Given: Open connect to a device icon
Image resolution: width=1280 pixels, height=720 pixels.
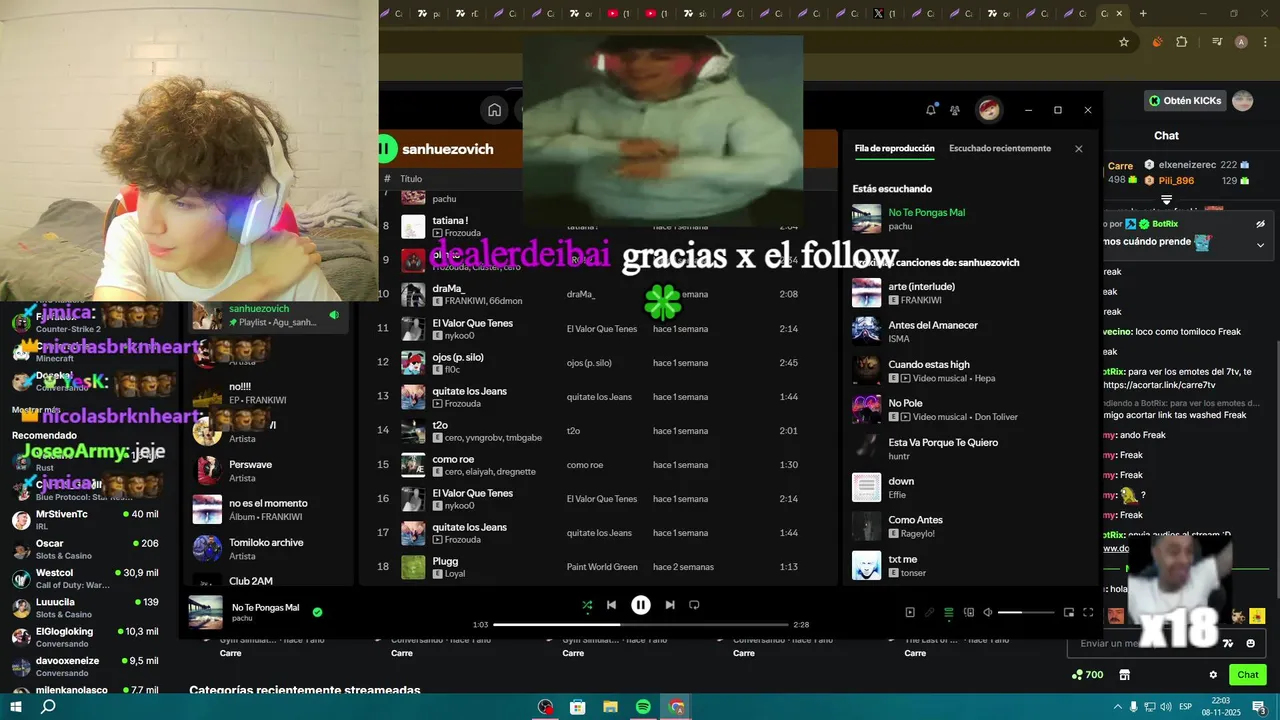Looking at the screenshot, I should [969, 612].
